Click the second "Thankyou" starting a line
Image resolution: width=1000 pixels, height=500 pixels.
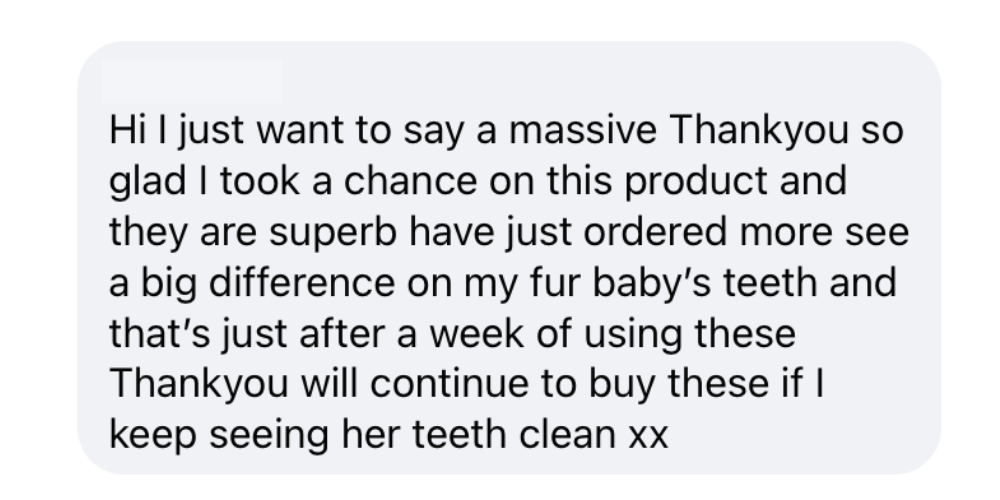coord(199,386)
